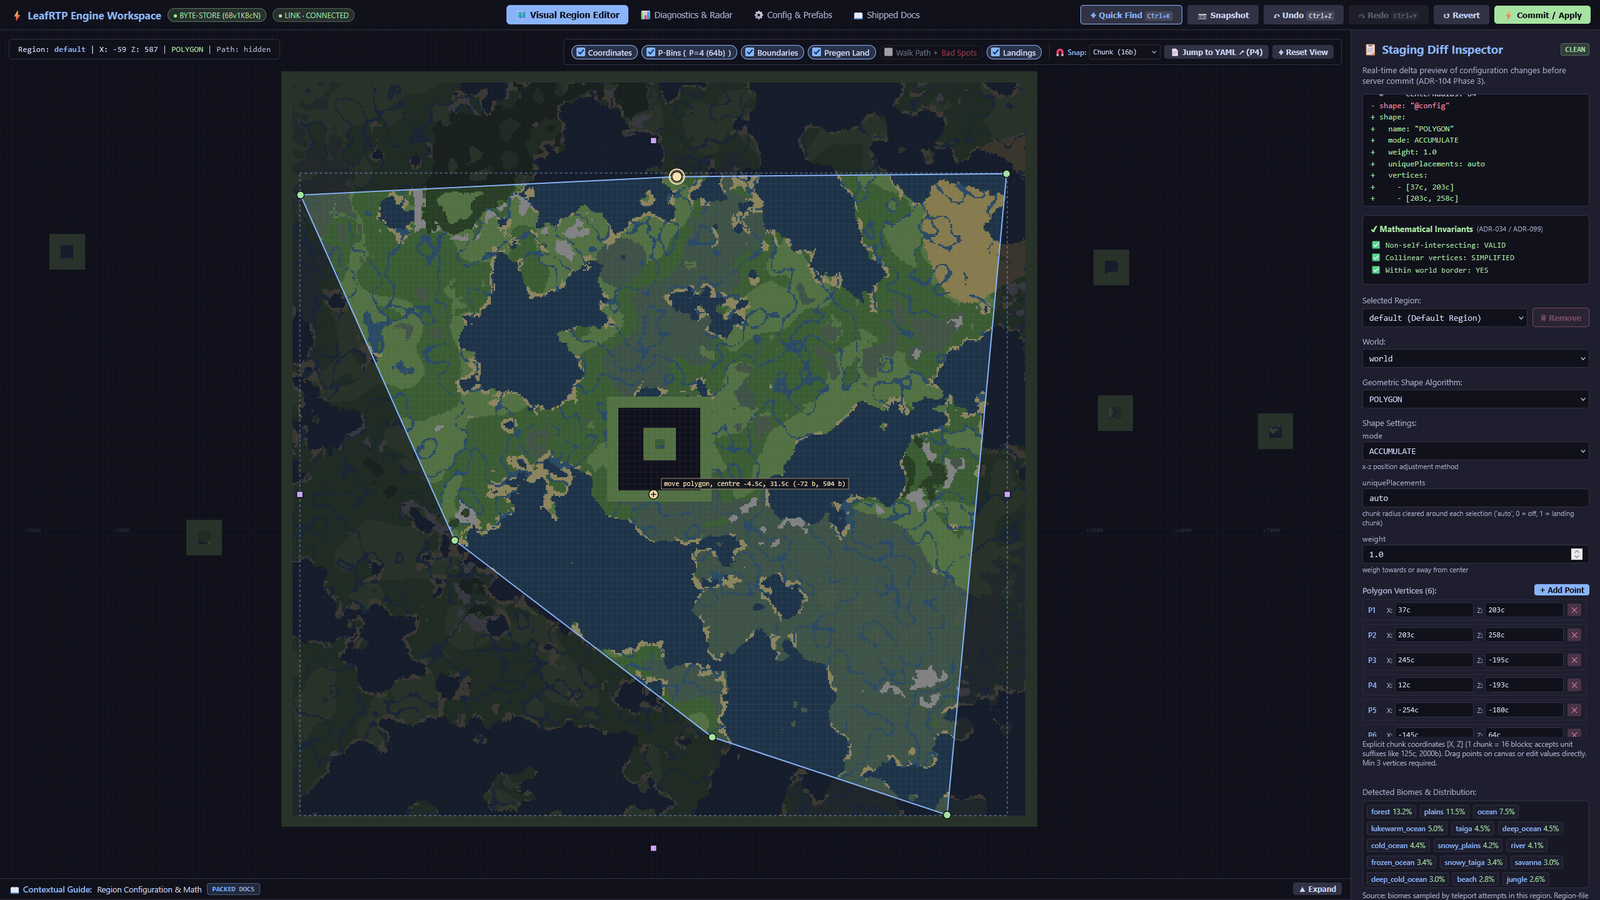This screenshot has height=900, width=1600.
Task: Open Quick Find search
Action: click(1131, 15)
